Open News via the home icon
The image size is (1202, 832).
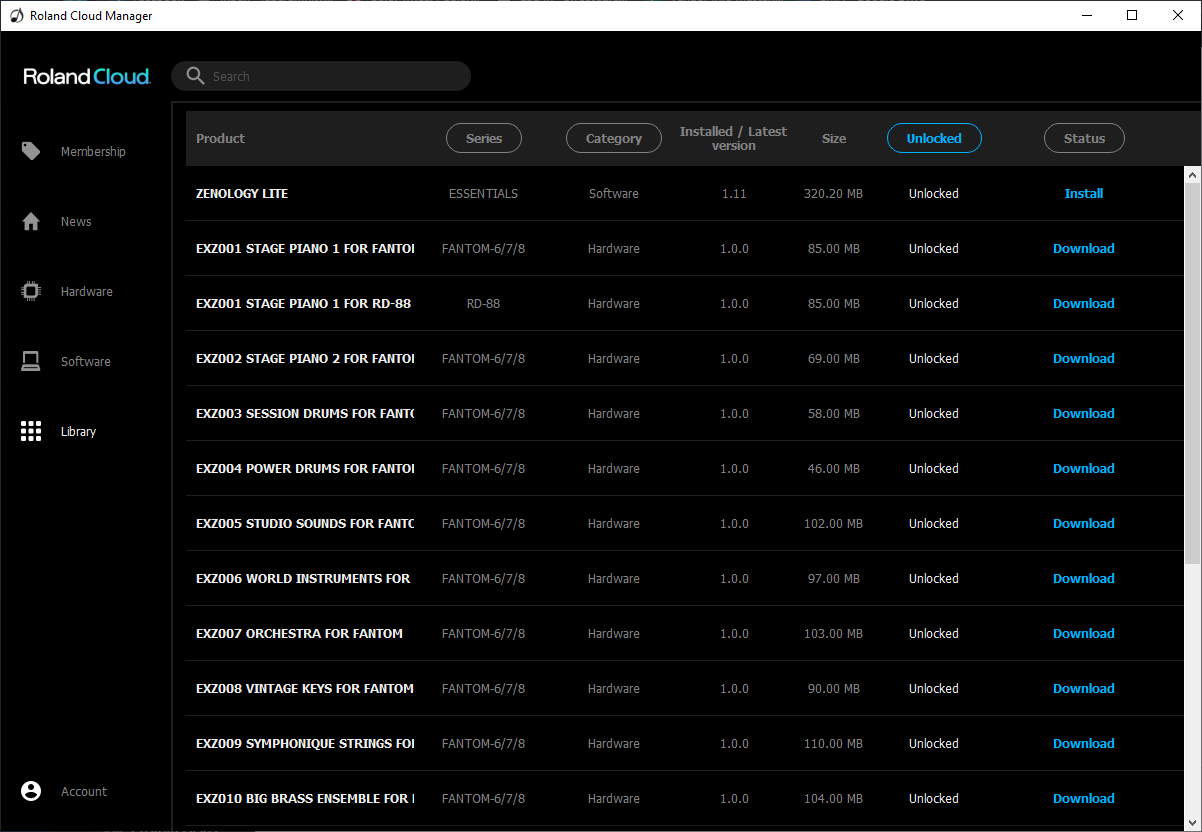(31, 221)
